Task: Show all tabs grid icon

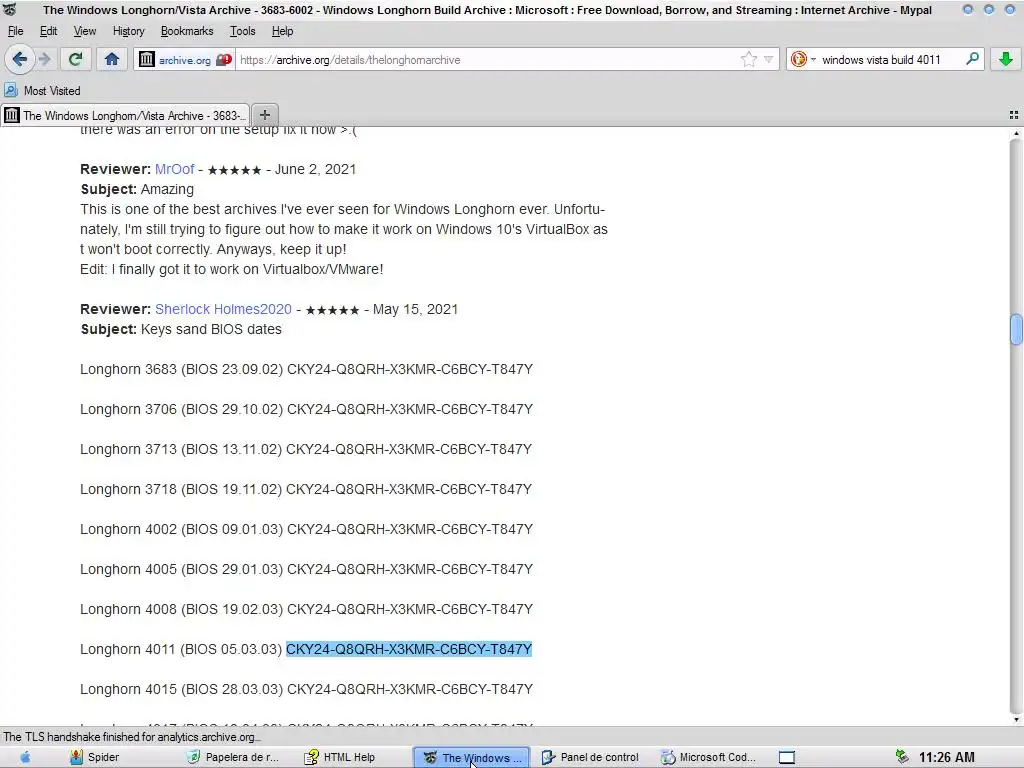Action: coord(1014,115)
